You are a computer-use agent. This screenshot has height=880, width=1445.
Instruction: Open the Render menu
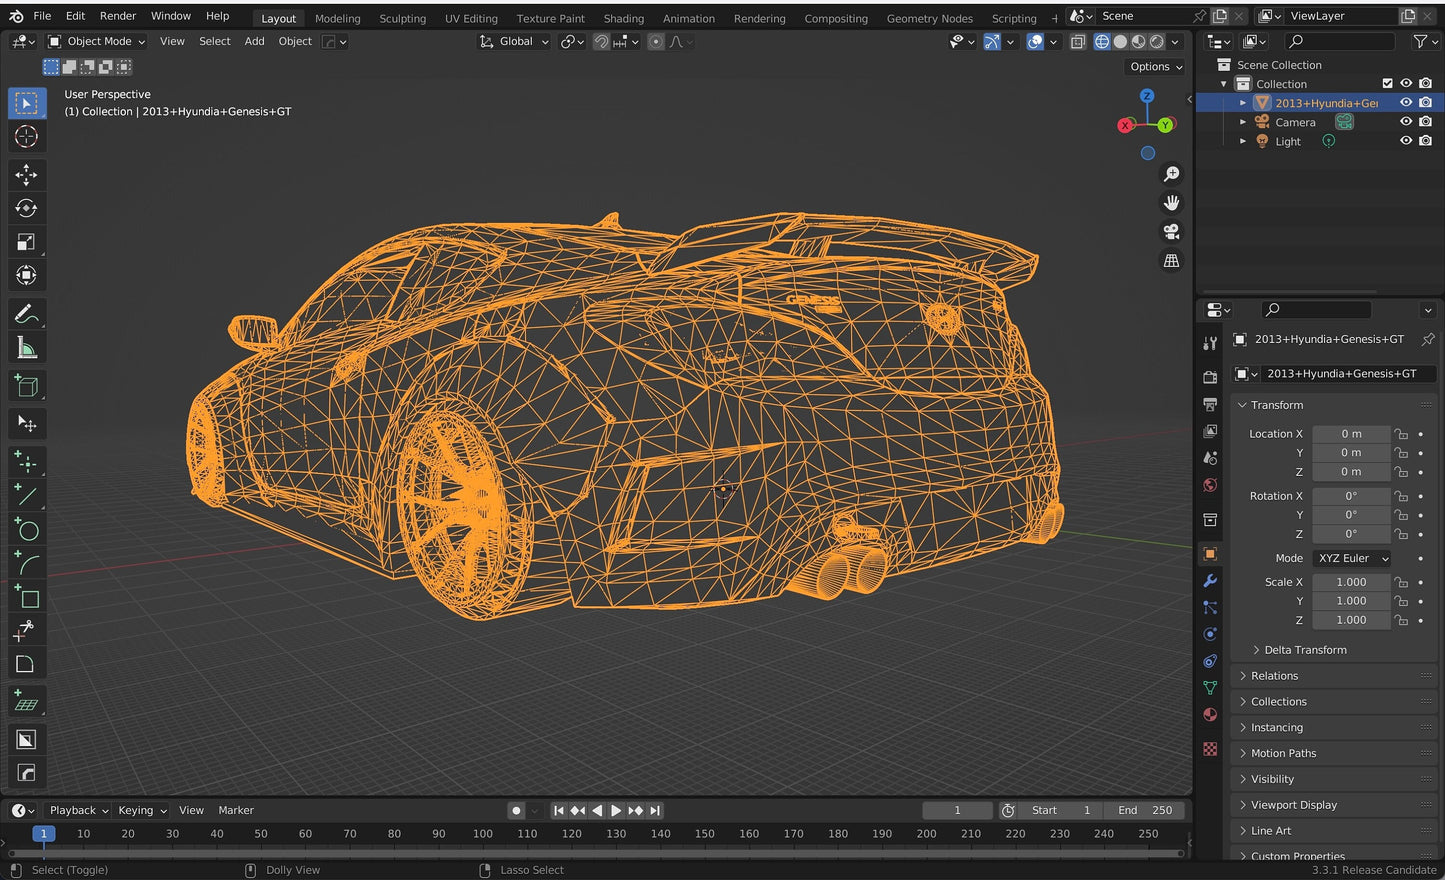[x=117, y=15]
